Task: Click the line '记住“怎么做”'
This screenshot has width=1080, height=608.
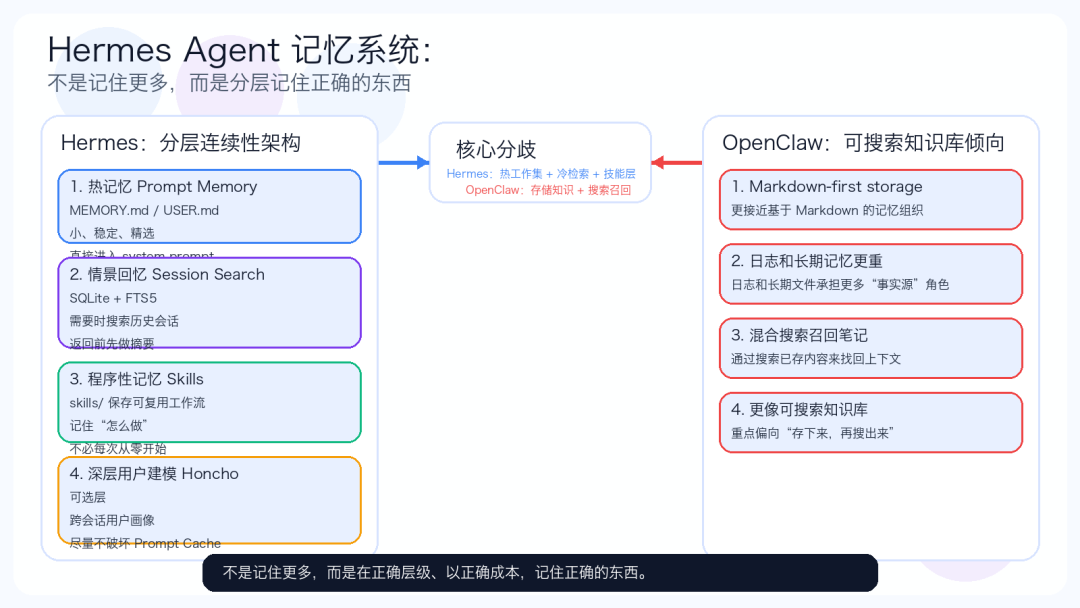Action: [108, 426]
